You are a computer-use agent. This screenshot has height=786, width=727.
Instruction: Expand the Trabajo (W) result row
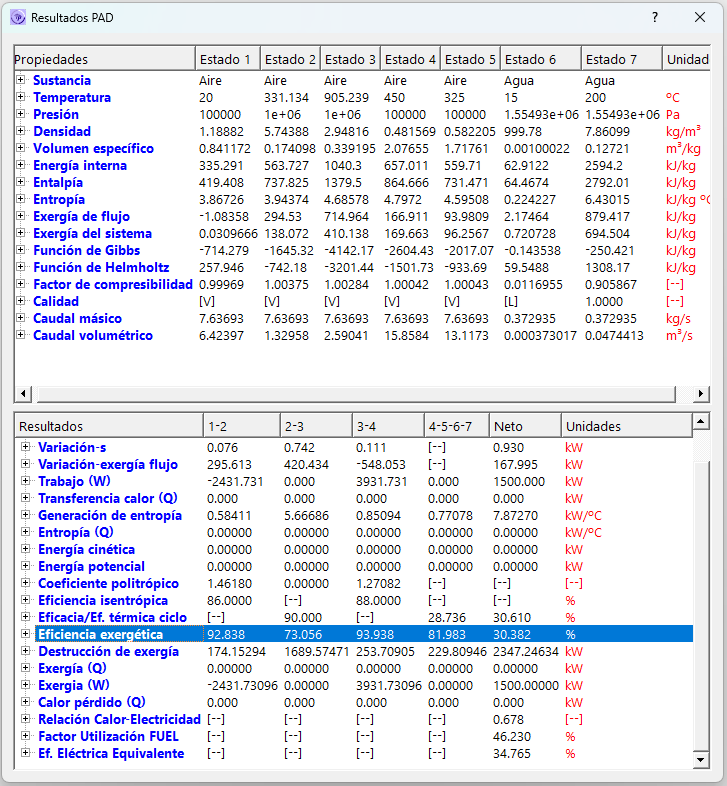(x=26, y=481)
